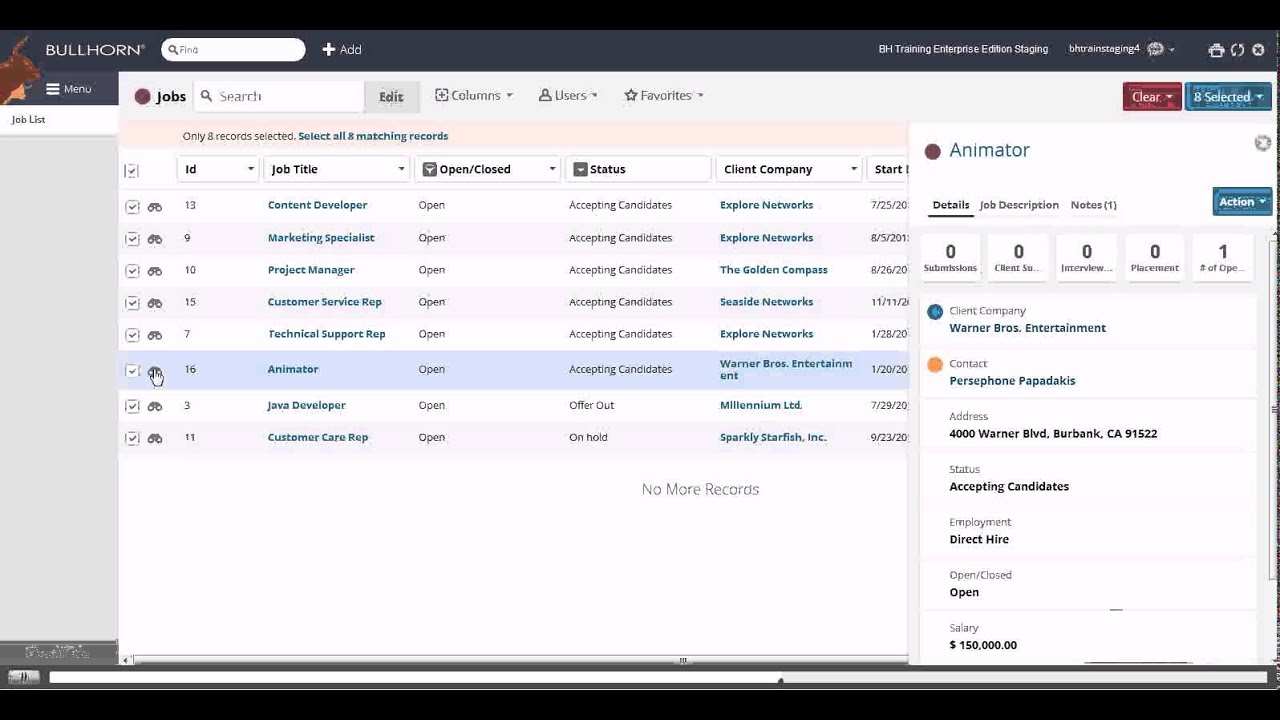1280x720 pixels.
Task: Open the print icon in top bar
Action: tap(1216, 50)
